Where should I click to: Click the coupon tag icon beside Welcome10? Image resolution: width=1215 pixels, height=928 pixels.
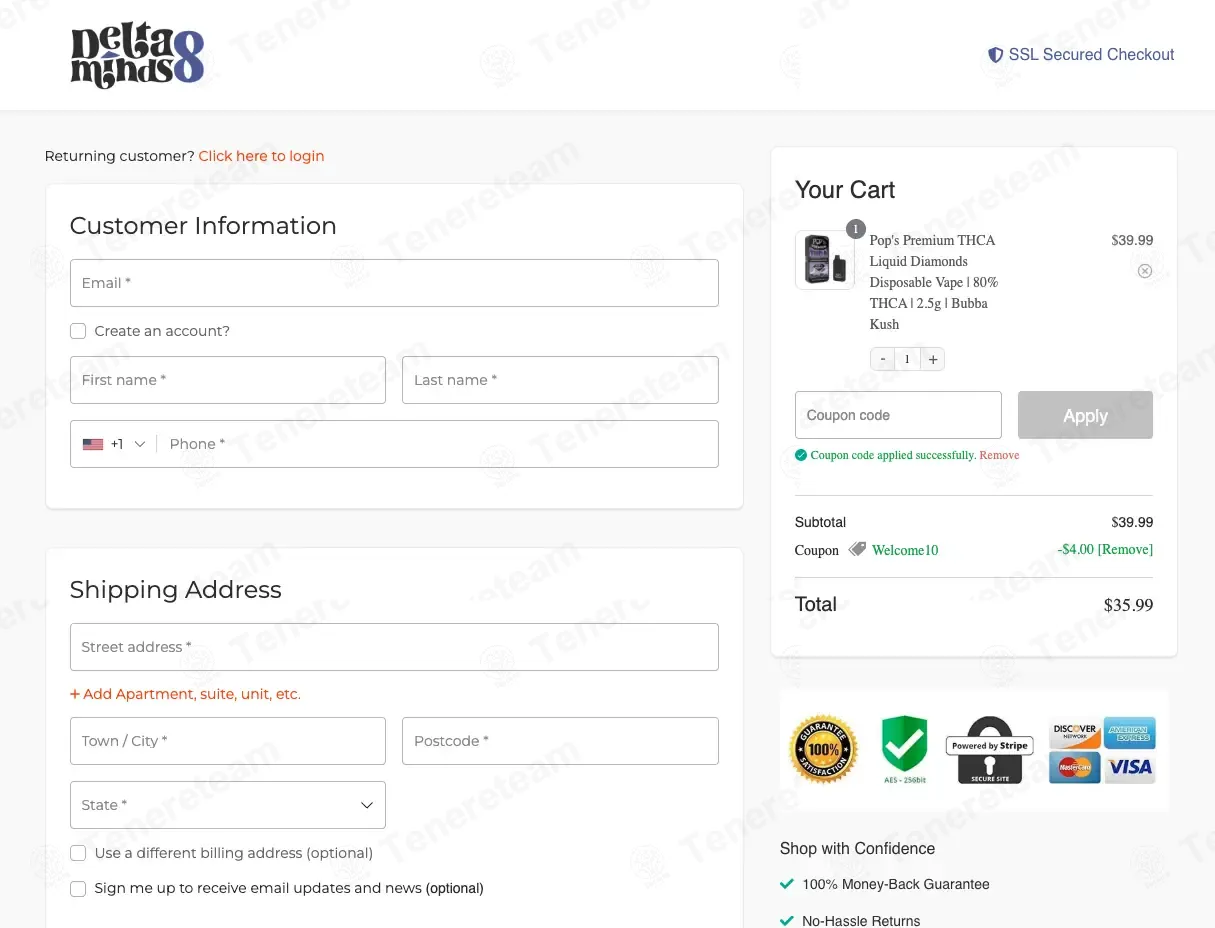click(x=857, y=549)
